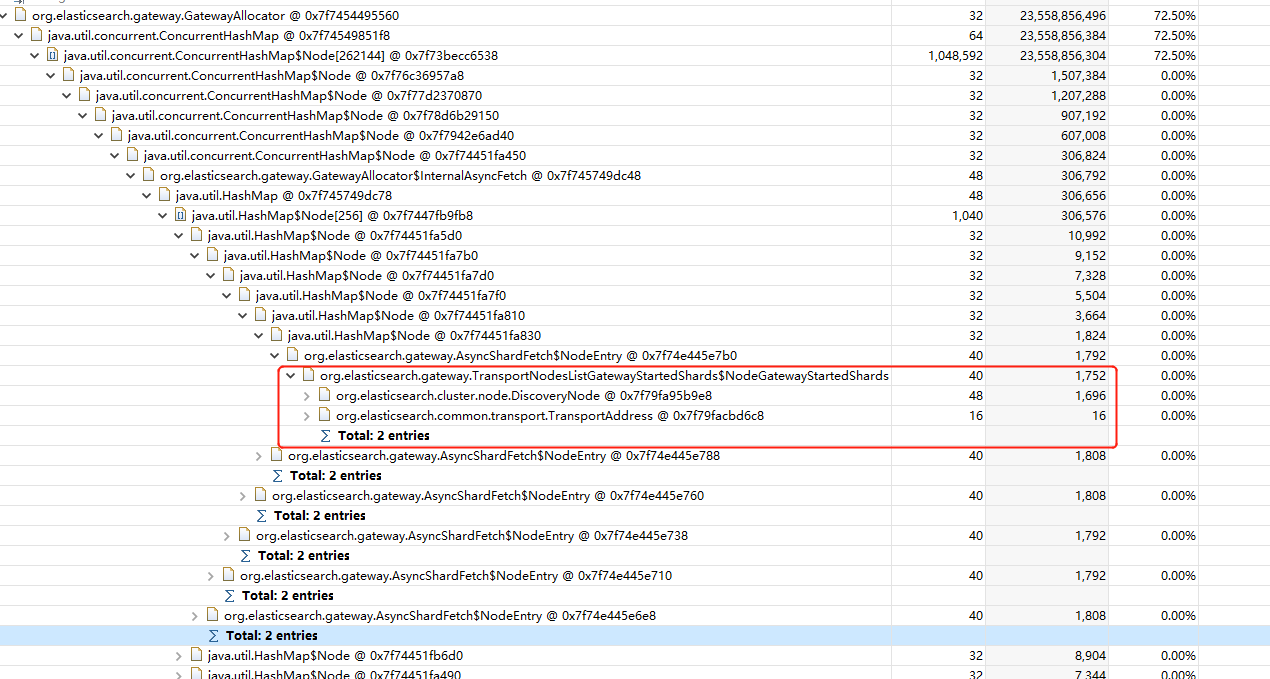Expand DiscoveryNode @ 0x7f79f95b9e8
This screenshot has height=679, width=1270.
(307, 396)
